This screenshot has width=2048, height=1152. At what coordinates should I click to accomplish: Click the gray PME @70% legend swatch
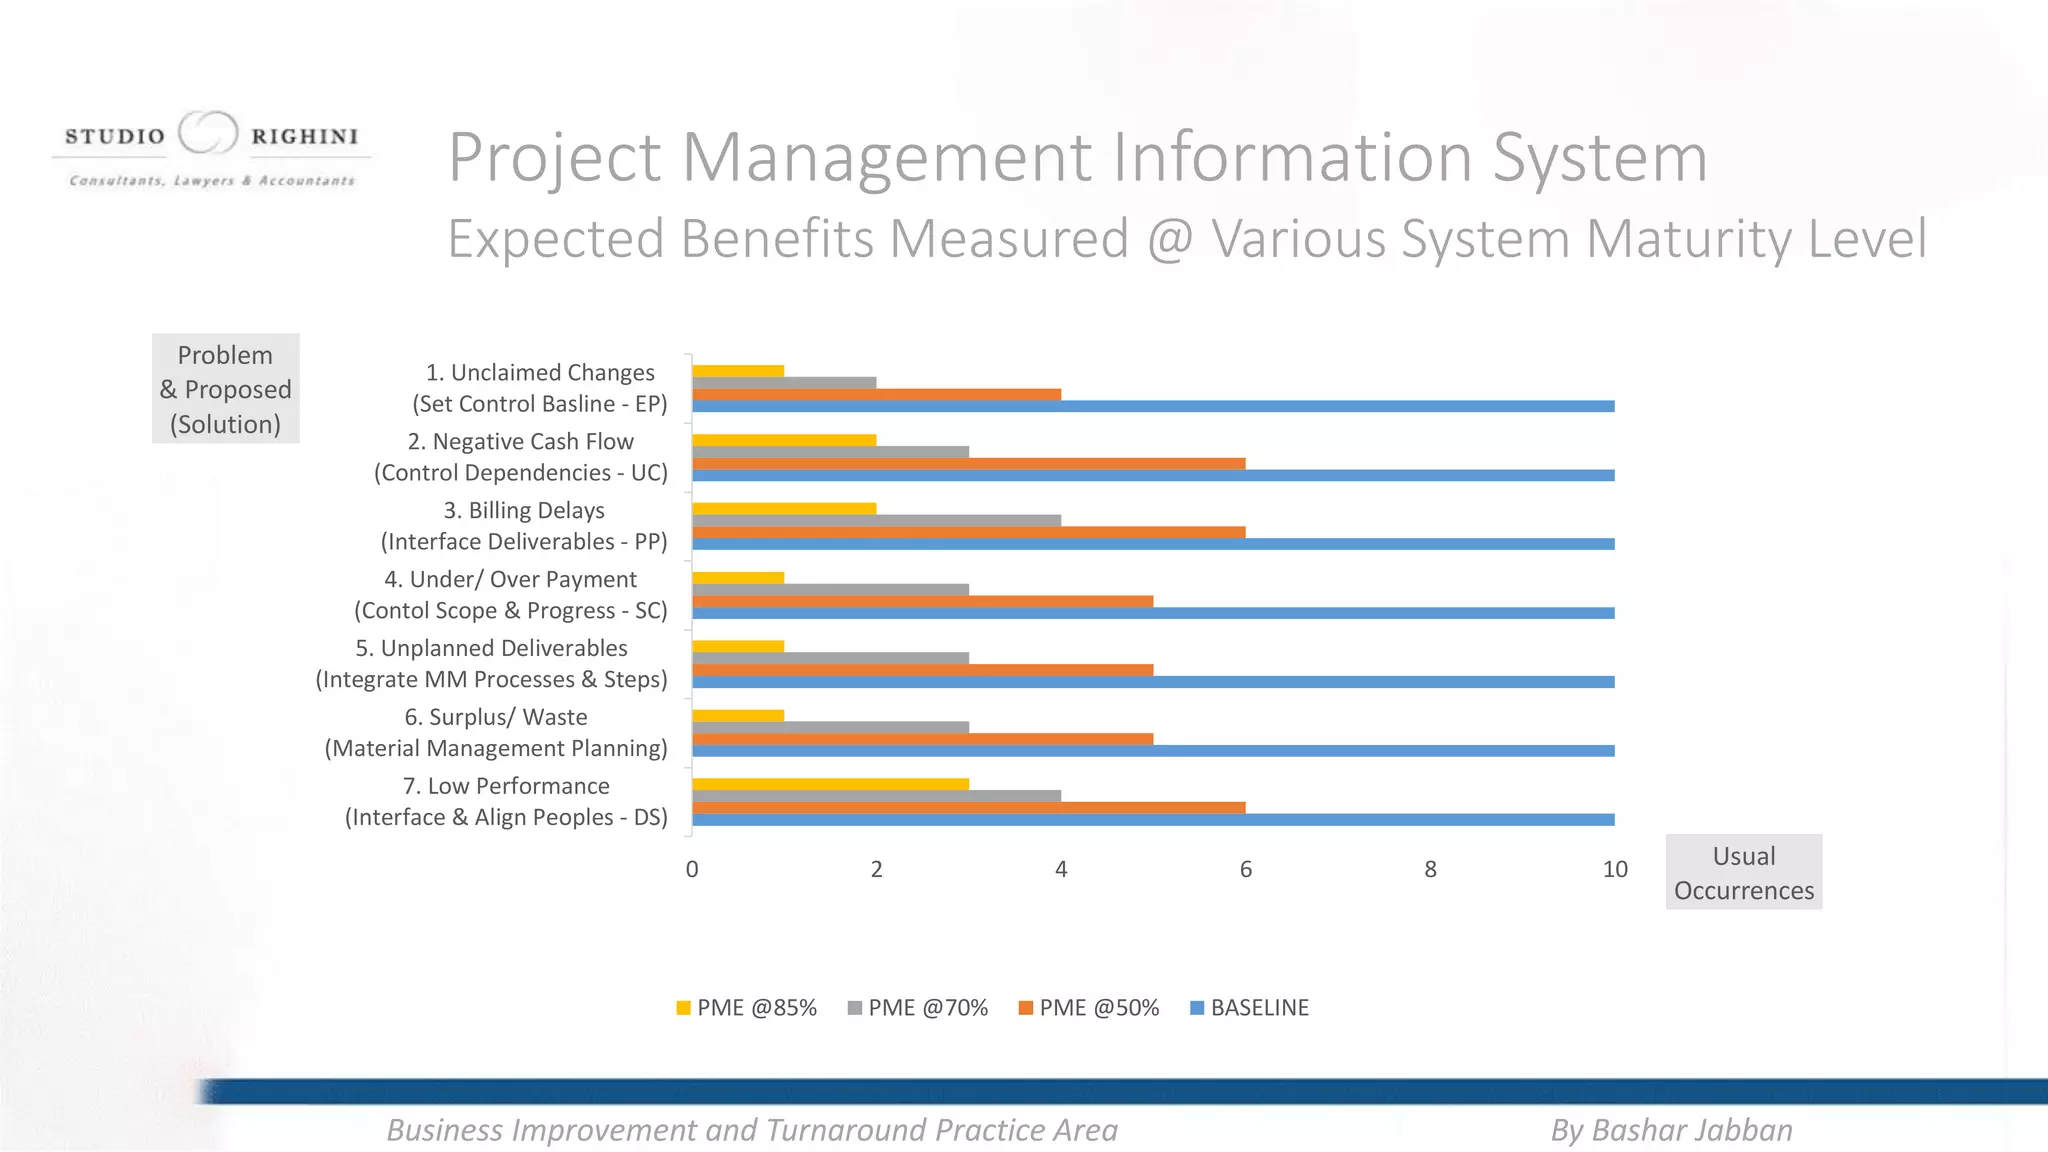pos(855,1008)
